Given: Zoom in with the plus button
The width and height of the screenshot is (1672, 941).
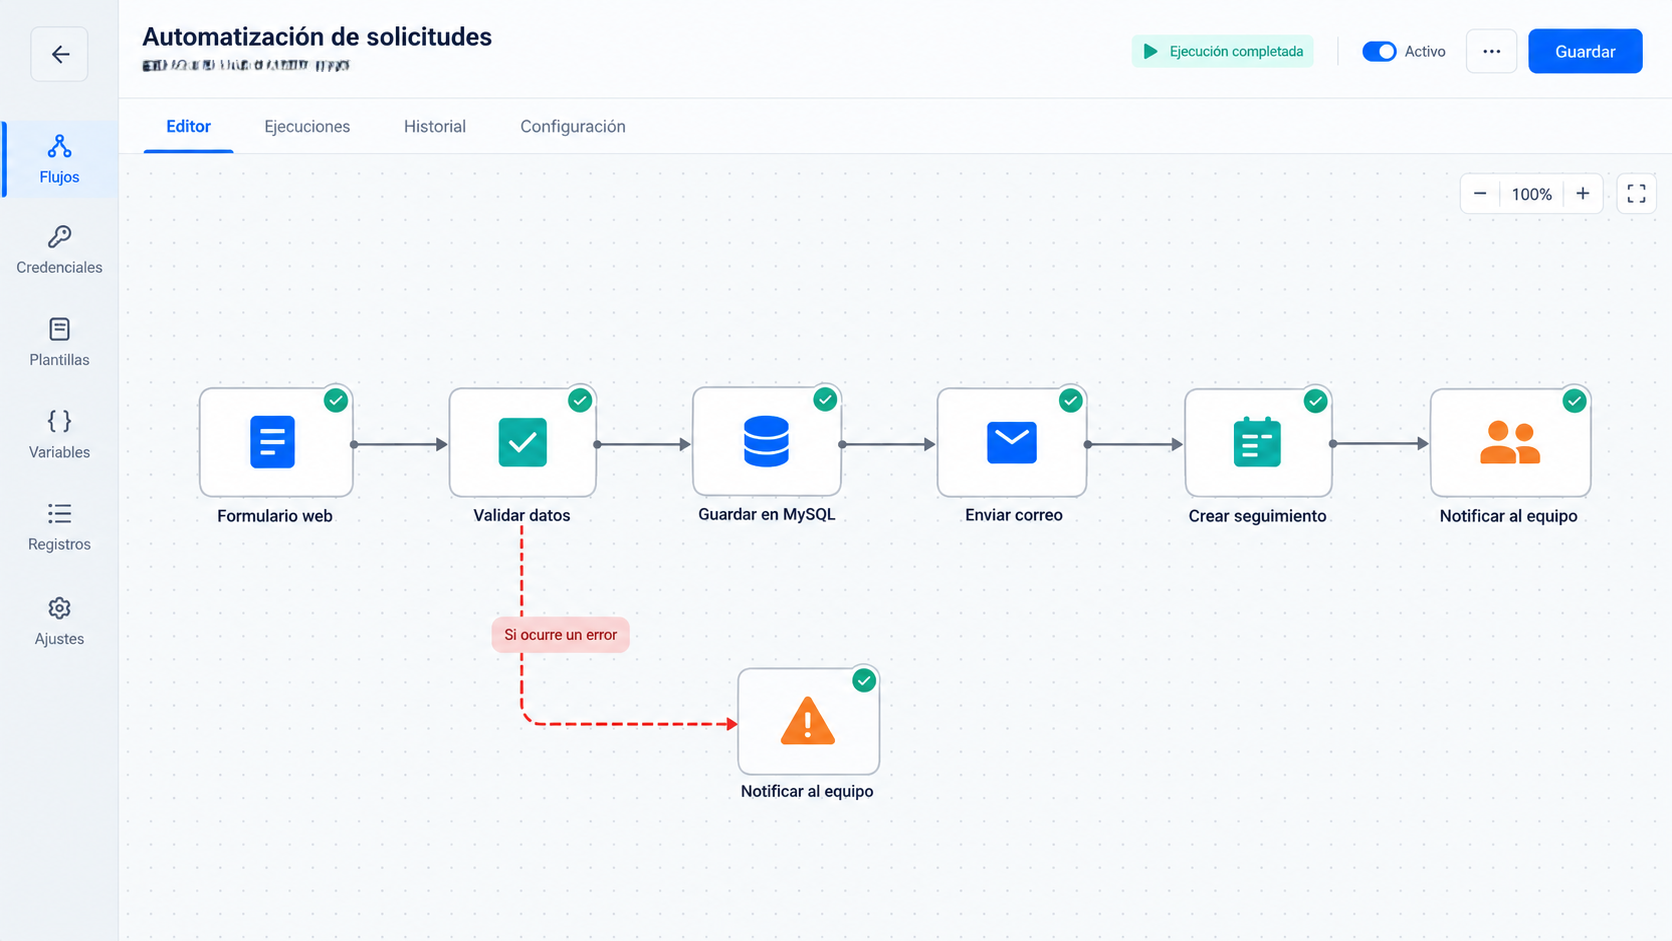Looking at the screenshot, I should [x=1583, y=194].
